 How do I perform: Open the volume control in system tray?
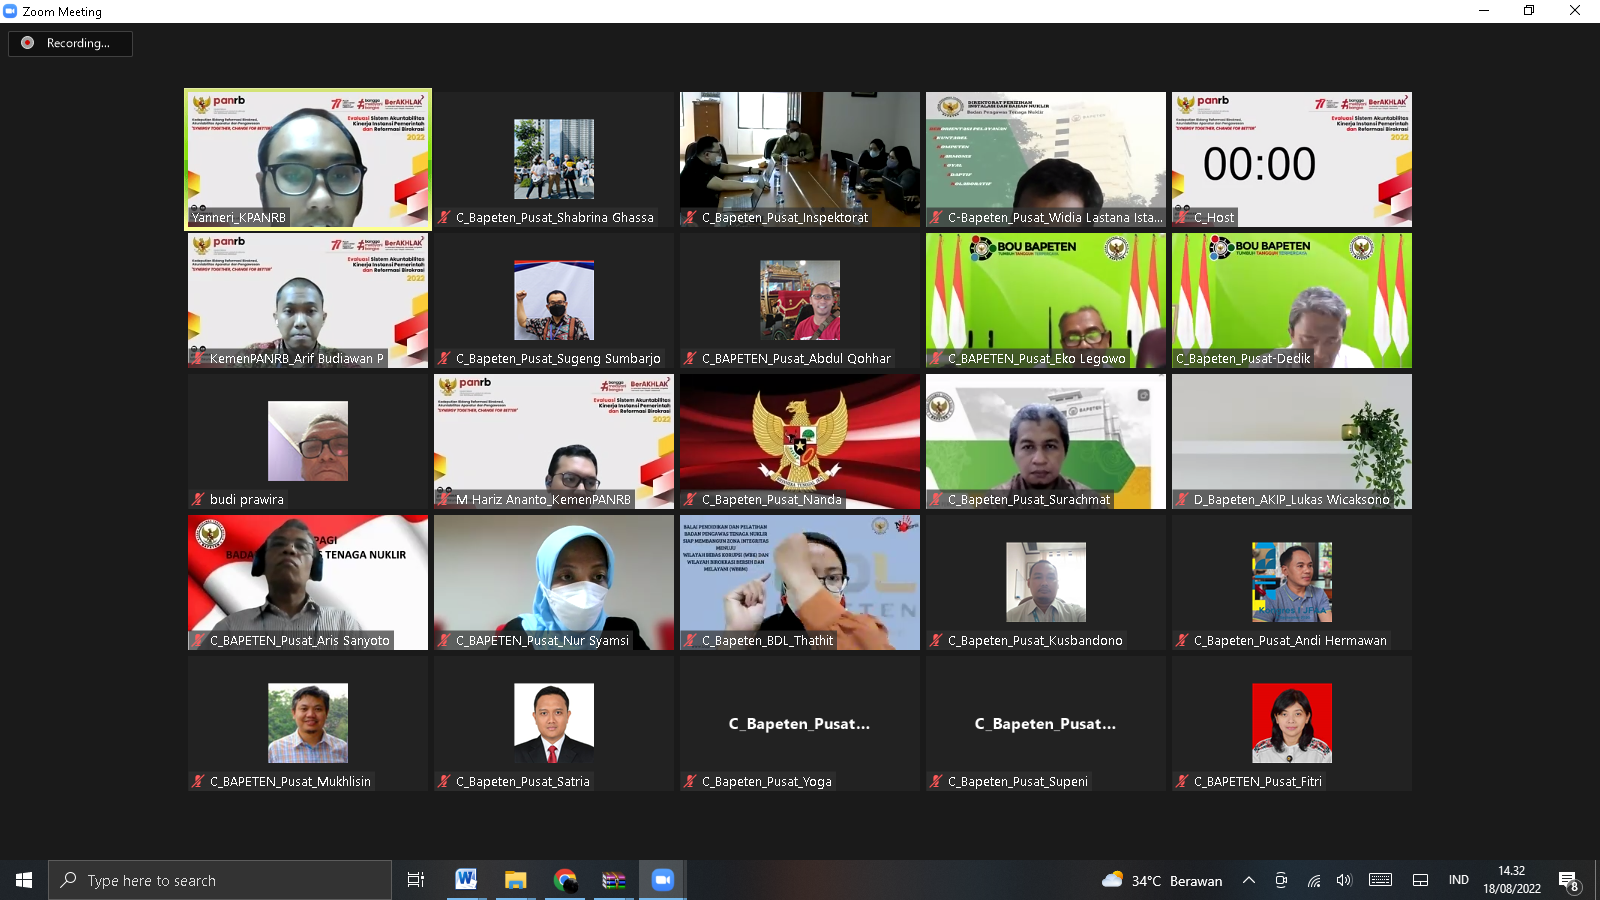pos(1344,880)
